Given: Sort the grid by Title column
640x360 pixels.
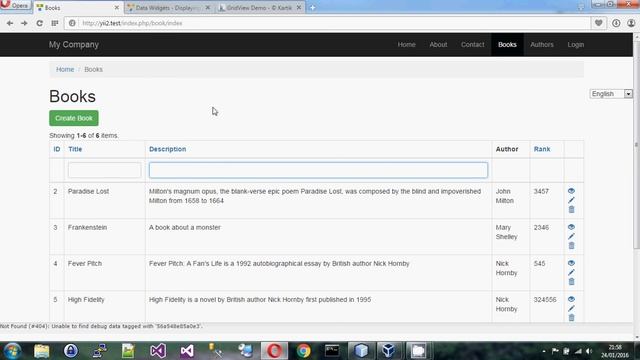Looking at the screenshot, I should click(x=75, y=149).
